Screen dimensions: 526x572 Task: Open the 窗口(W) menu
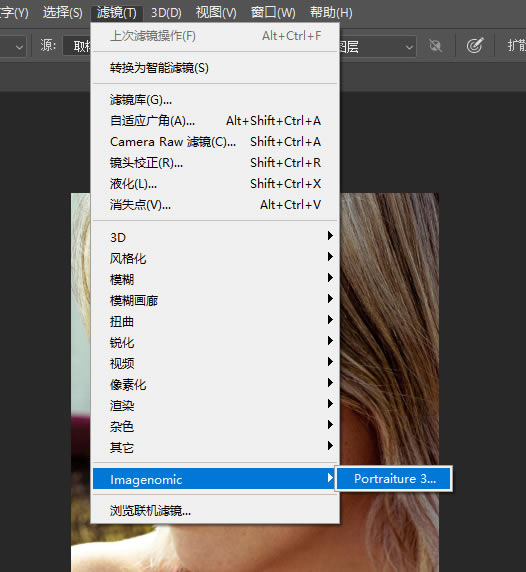(x=273, y=13)
